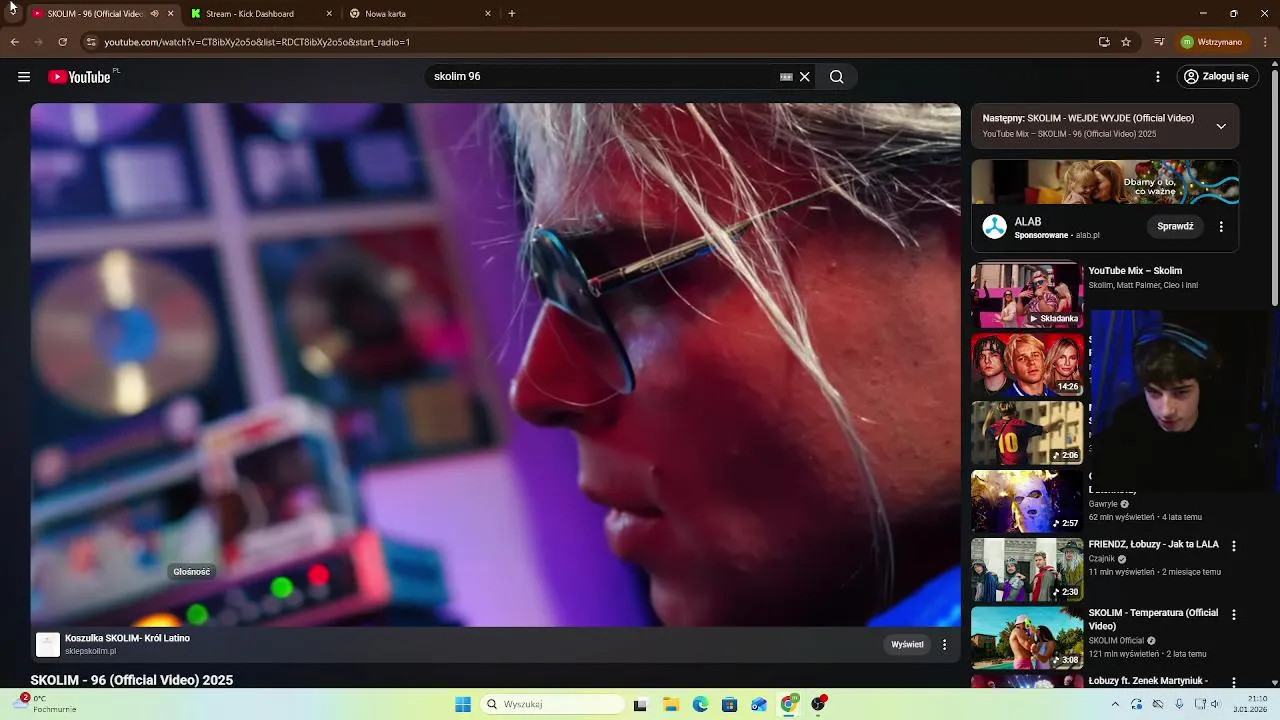Image resolution: width=1280 pixels, height=720 pixels.
Task: Open Koszulka SKOLIM- Król Latino product link
Action: pos(127,638)
